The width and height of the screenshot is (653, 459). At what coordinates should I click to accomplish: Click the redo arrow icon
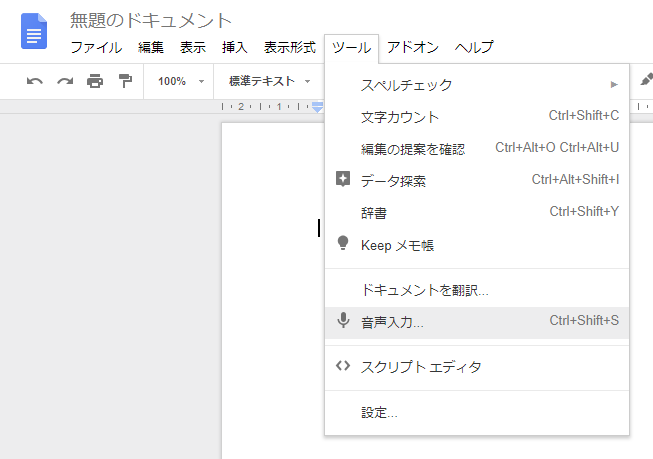(x=65, y=81)
